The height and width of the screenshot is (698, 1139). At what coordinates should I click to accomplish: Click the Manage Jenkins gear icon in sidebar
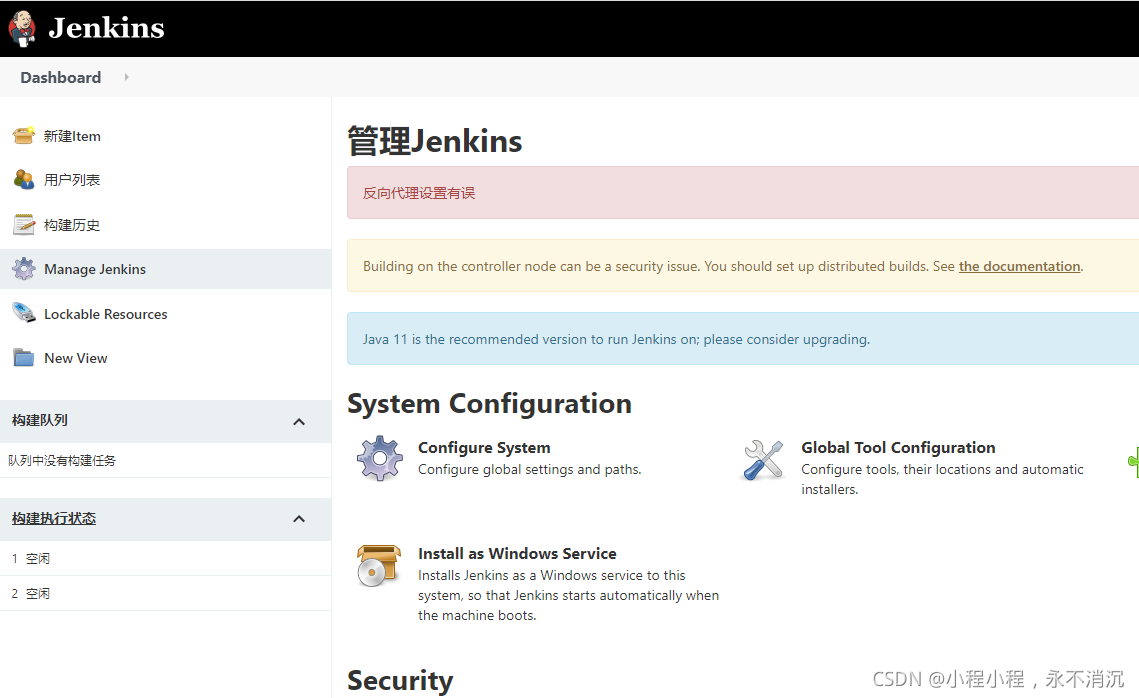[x=23, y=269]
